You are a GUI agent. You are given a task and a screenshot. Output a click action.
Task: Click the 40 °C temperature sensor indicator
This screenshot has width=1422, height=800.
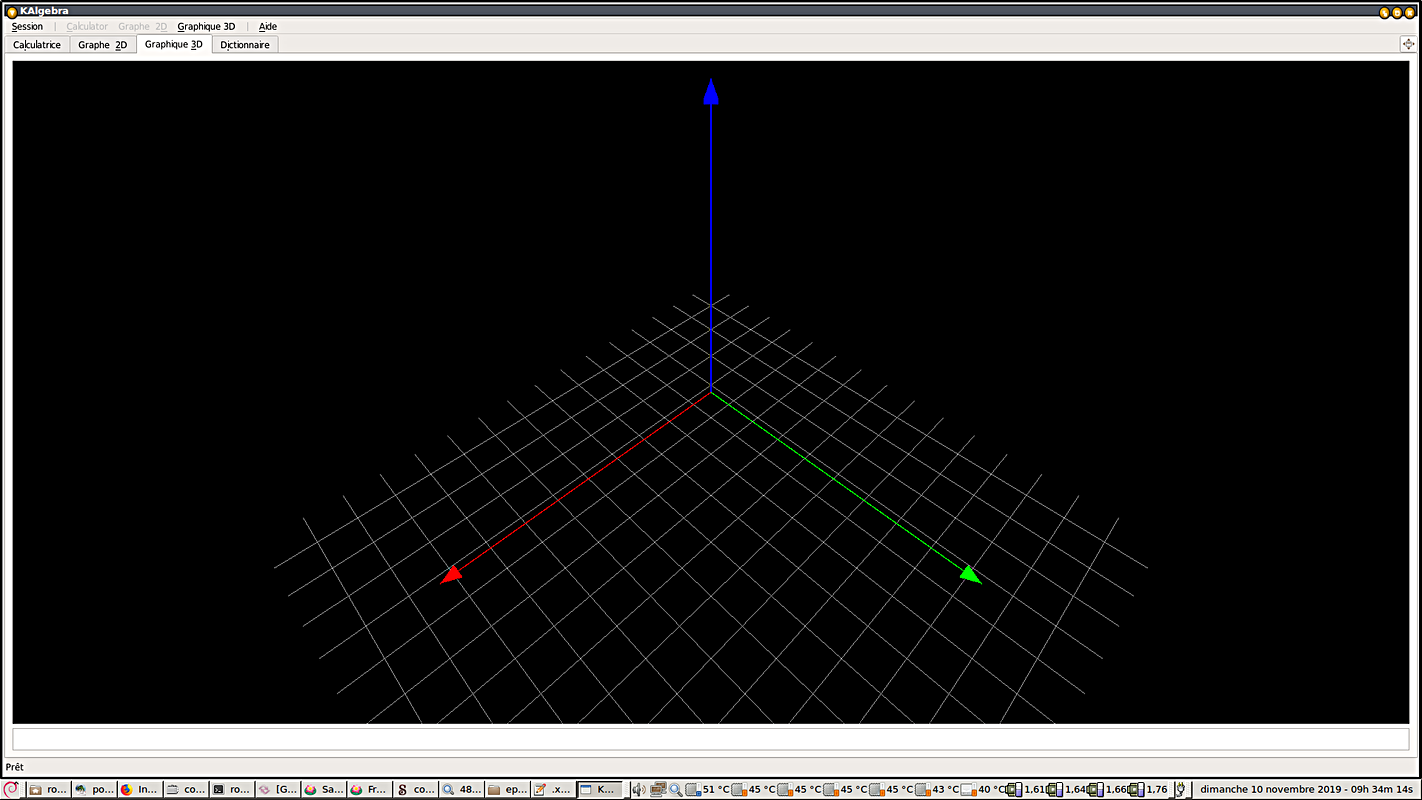pyautogui.click(x=984, y=789)
